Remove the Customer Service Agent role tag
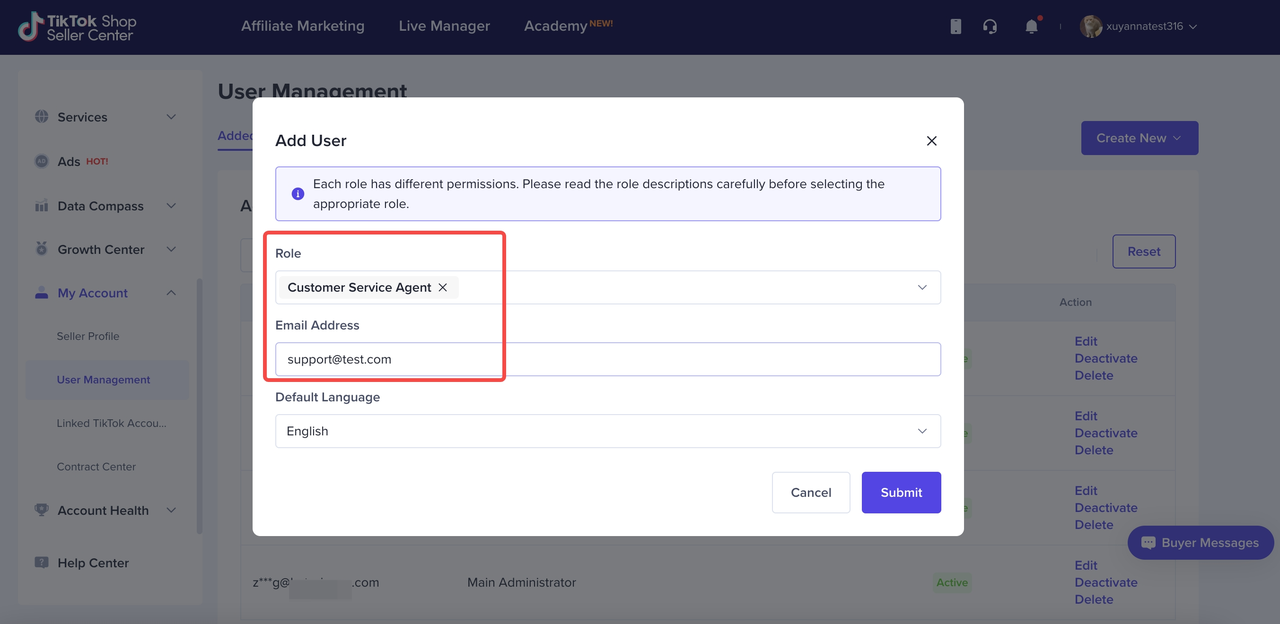The image size is (1280, 624). [443, 288]
